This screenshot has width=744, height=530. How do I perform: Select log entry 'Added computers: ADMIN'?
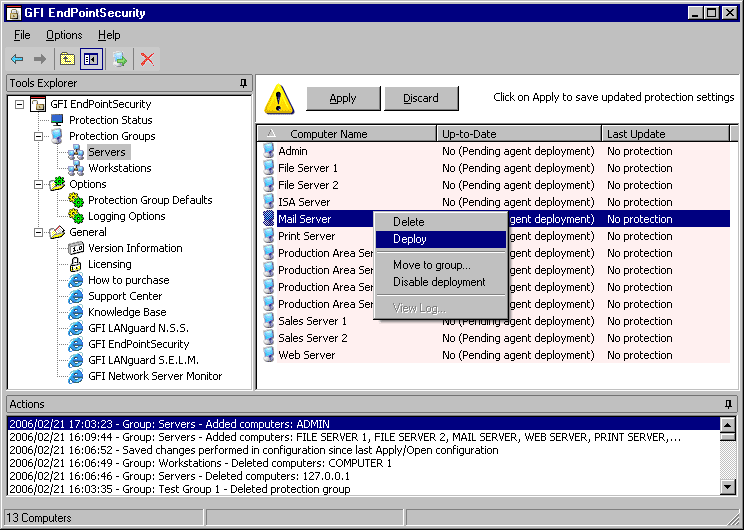[x=364, y=424]
